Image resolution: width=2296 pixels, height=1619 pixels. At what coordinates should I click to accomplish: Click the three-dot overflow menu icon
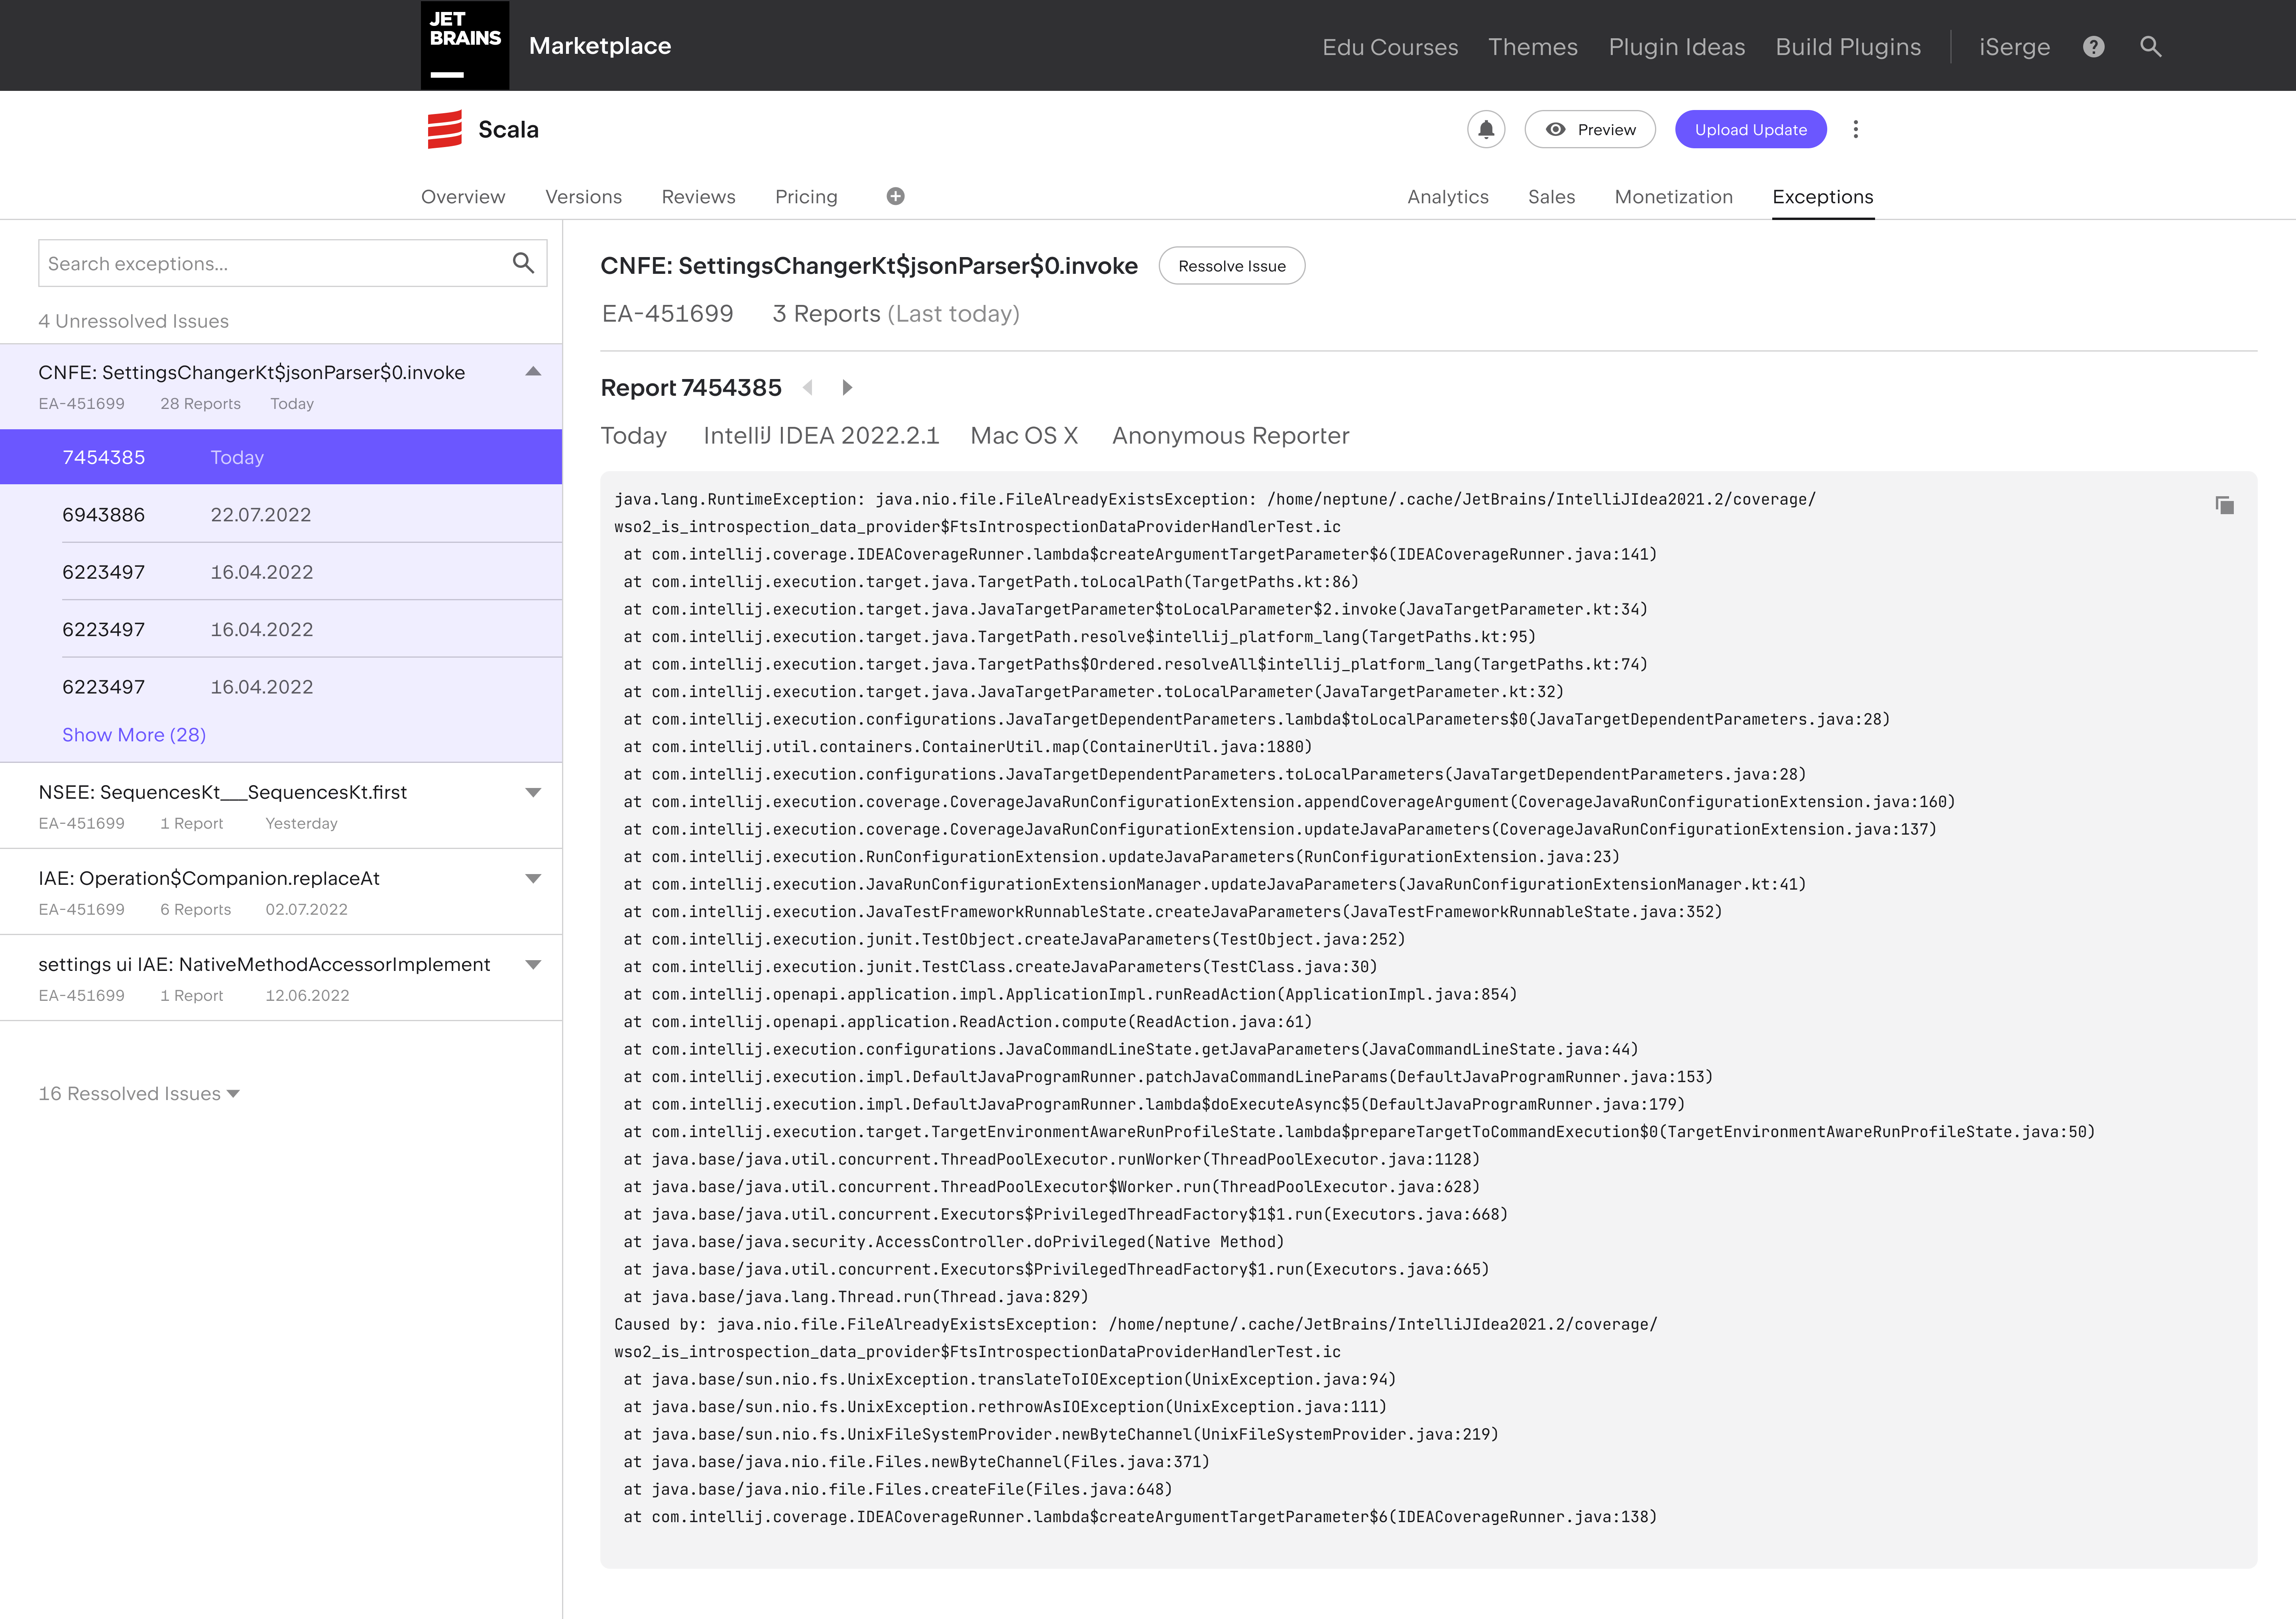click(x=1856, y=130)
